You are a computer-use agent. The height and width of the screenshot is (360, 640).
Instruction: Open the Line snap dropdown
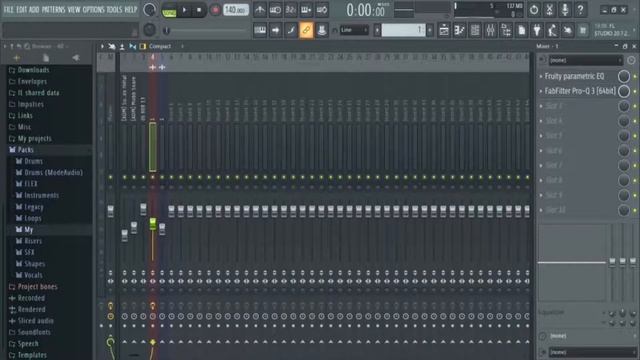[354, 30]
